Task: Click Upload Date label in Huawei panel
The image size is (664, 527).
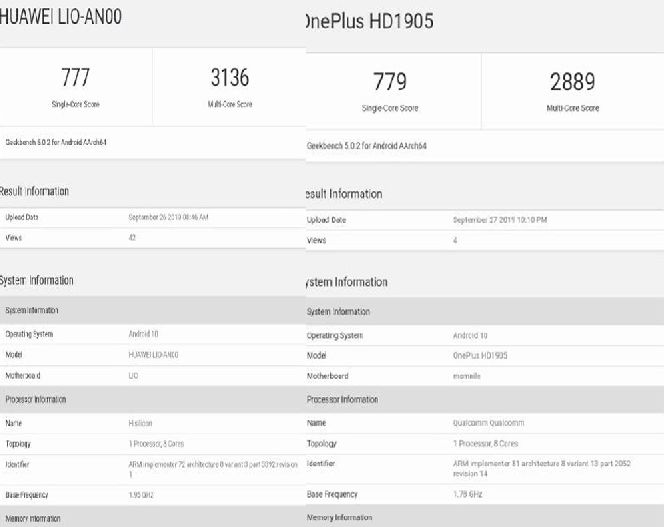Action: (22, 217)
